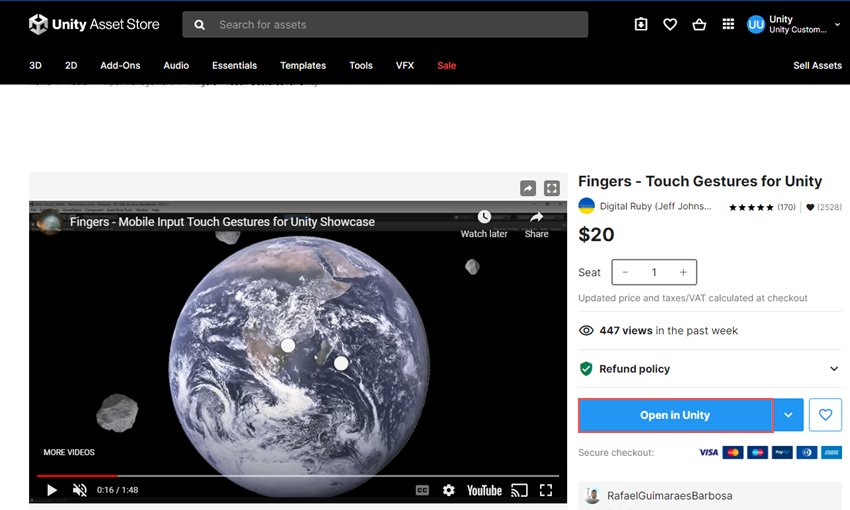This screenshot has width=850, height=510.
Task: Click the video title Fingers Showcase
Action: (x=222, y=222)
